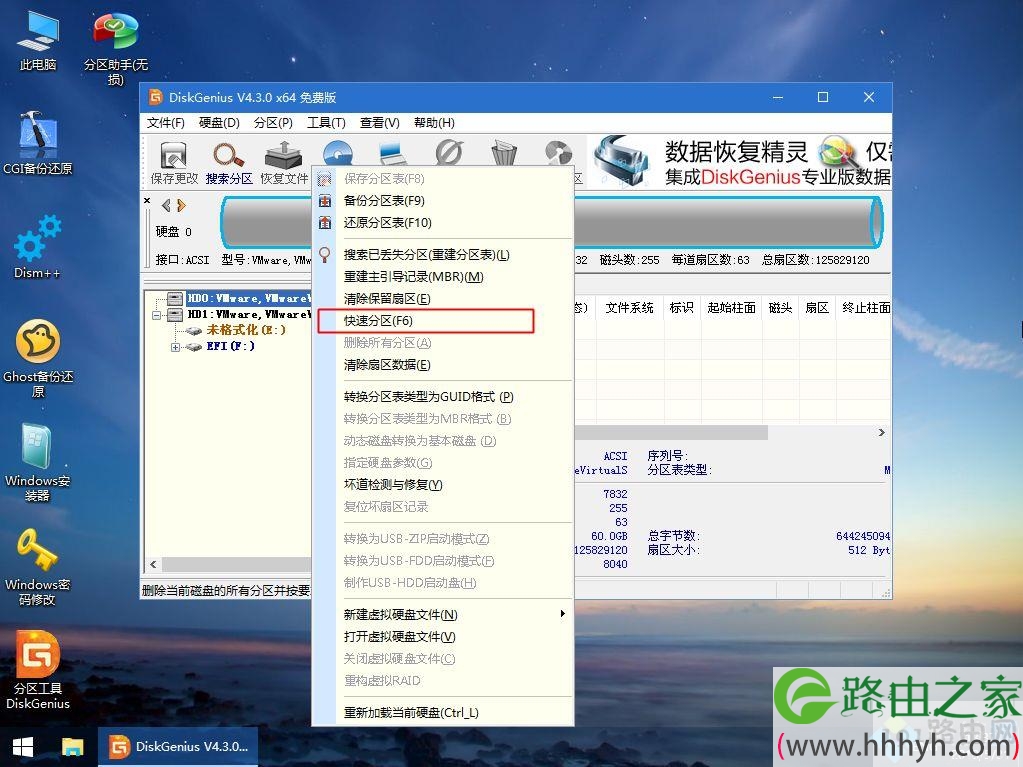The image size is (1023, 767).
Task: Choose 清除保留扇区 entry
Action: [x=443, y=299]
